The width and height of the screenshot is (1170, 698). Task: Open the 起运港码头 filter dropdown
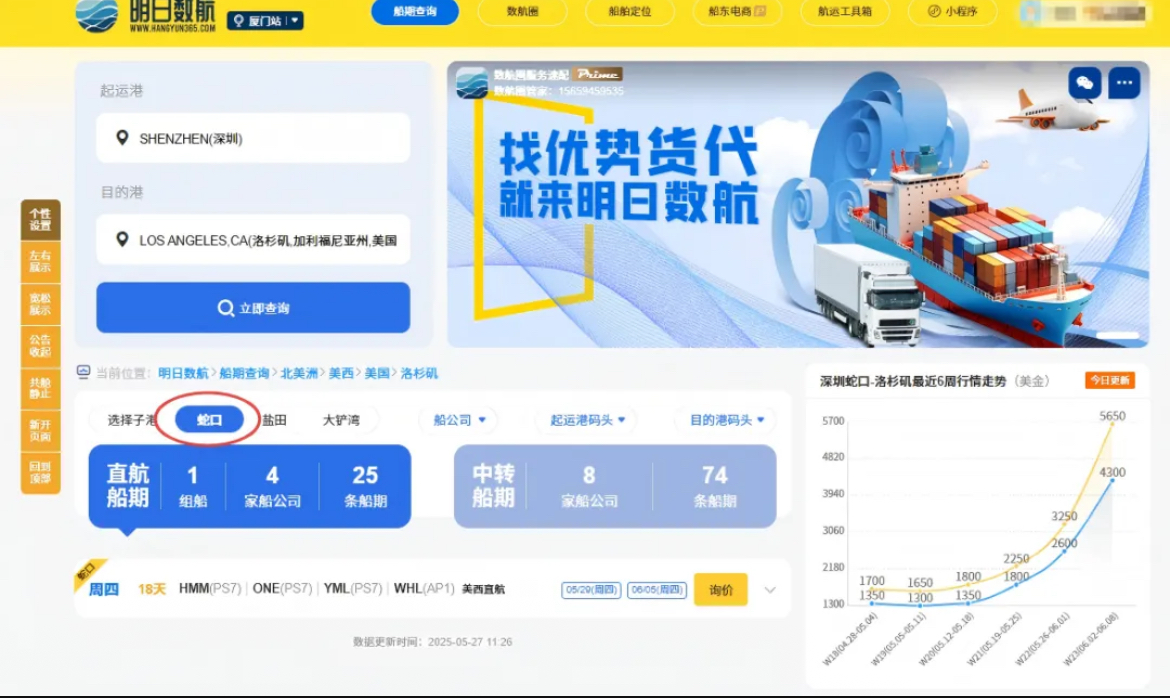coord(587,420)
